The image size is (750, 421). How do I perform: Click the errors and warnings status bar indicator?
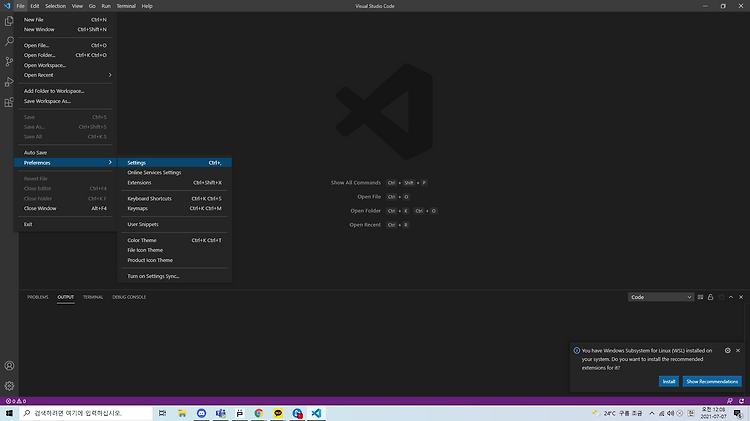click(16, 401)
